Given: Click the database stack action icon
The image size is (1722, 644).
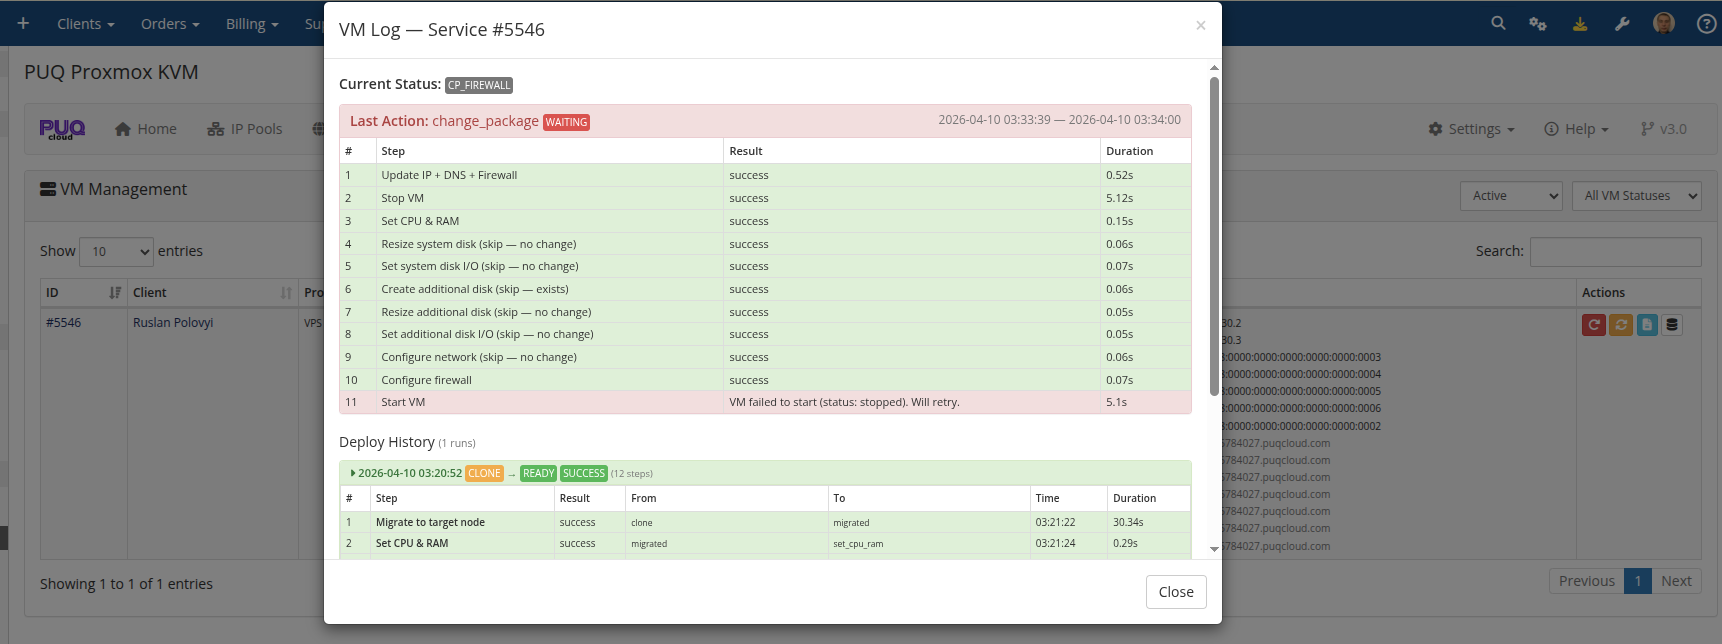Looking at the screenshot, I should pos(1672,325).
